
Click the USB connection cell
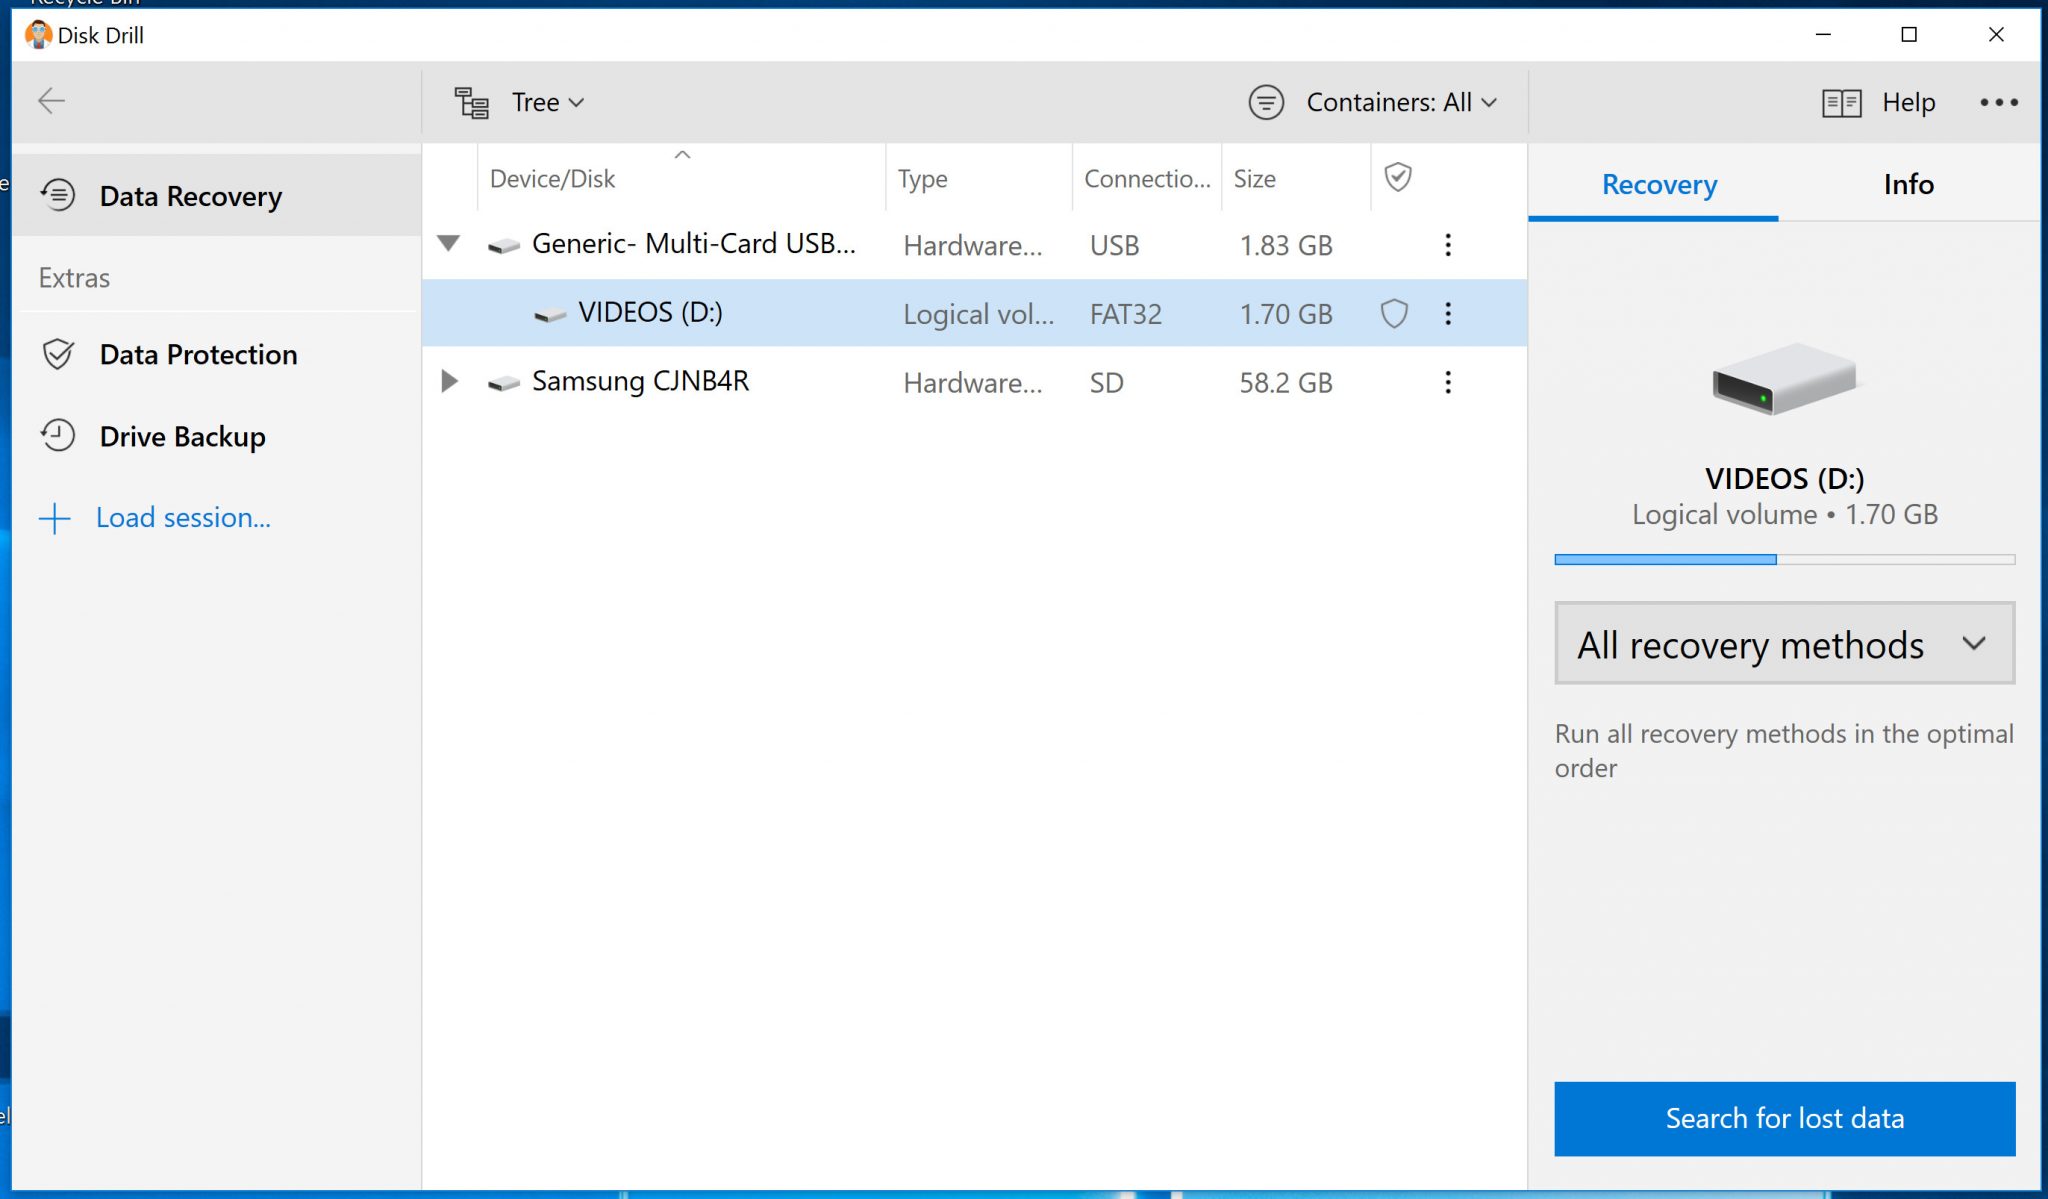point(1114,246)
